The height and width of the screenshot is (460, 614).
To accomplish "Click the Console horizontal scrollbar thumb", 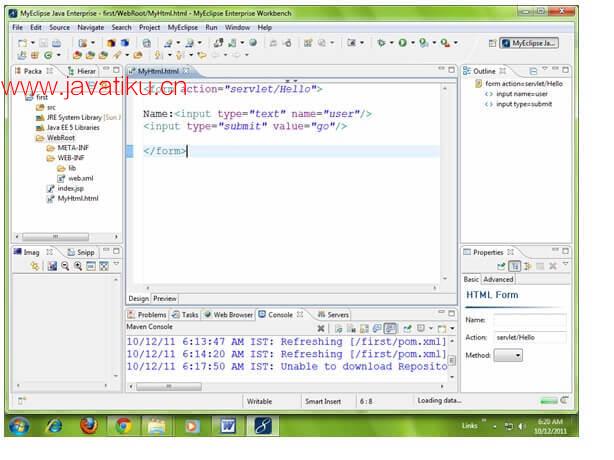I will pyautogui.click(x=169, y=387).
